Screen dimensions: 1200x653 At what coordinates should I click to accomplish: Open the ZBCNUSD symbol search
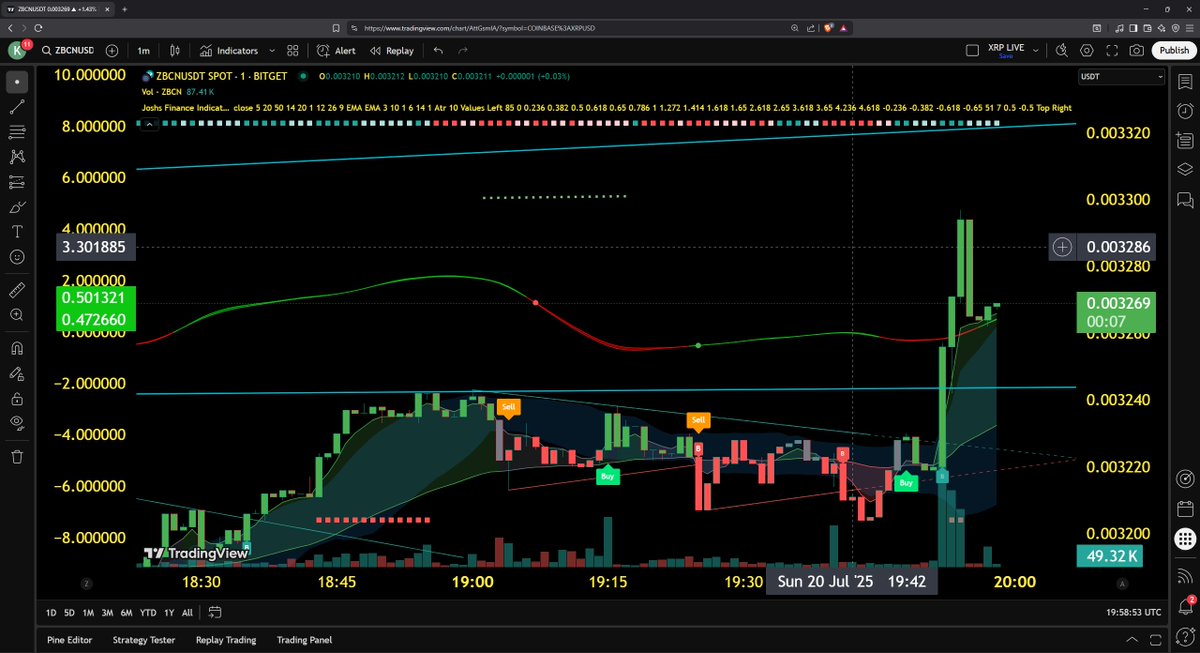tap(70, 50)
